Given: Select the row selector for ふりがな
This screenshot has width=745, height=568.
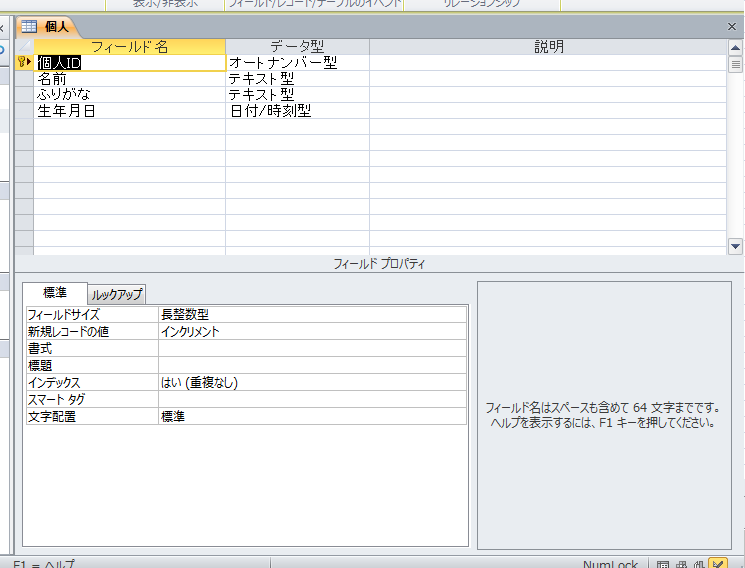Looking at the screenshot, I should pos(24,95).
